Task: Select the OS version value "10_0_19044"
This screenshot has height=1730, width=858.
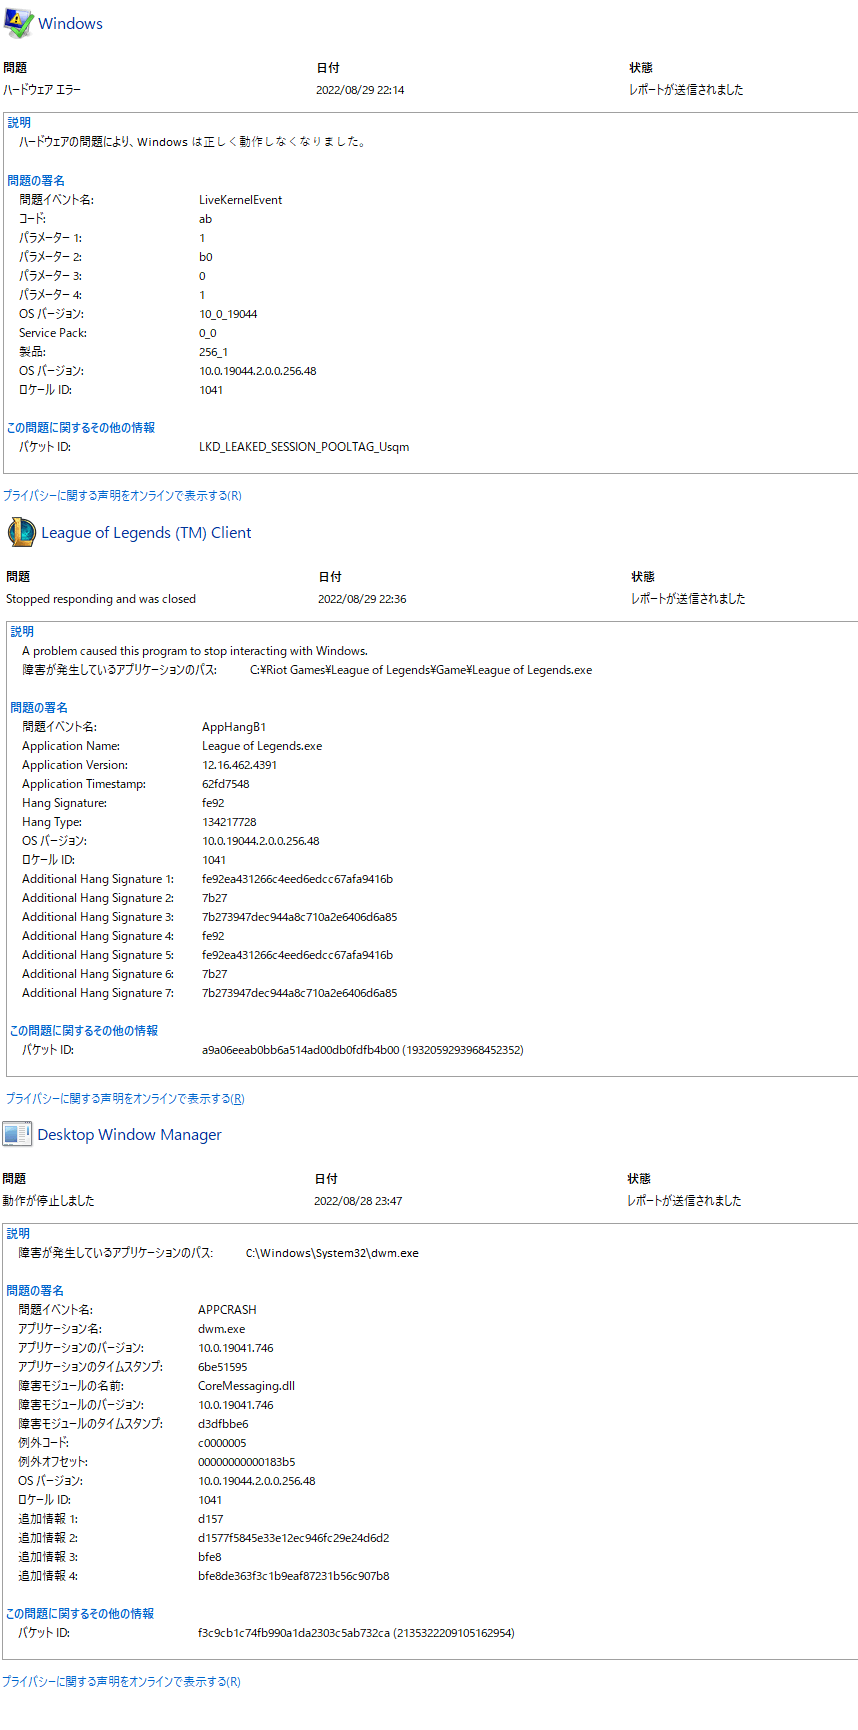Action: tap(228, 314)
